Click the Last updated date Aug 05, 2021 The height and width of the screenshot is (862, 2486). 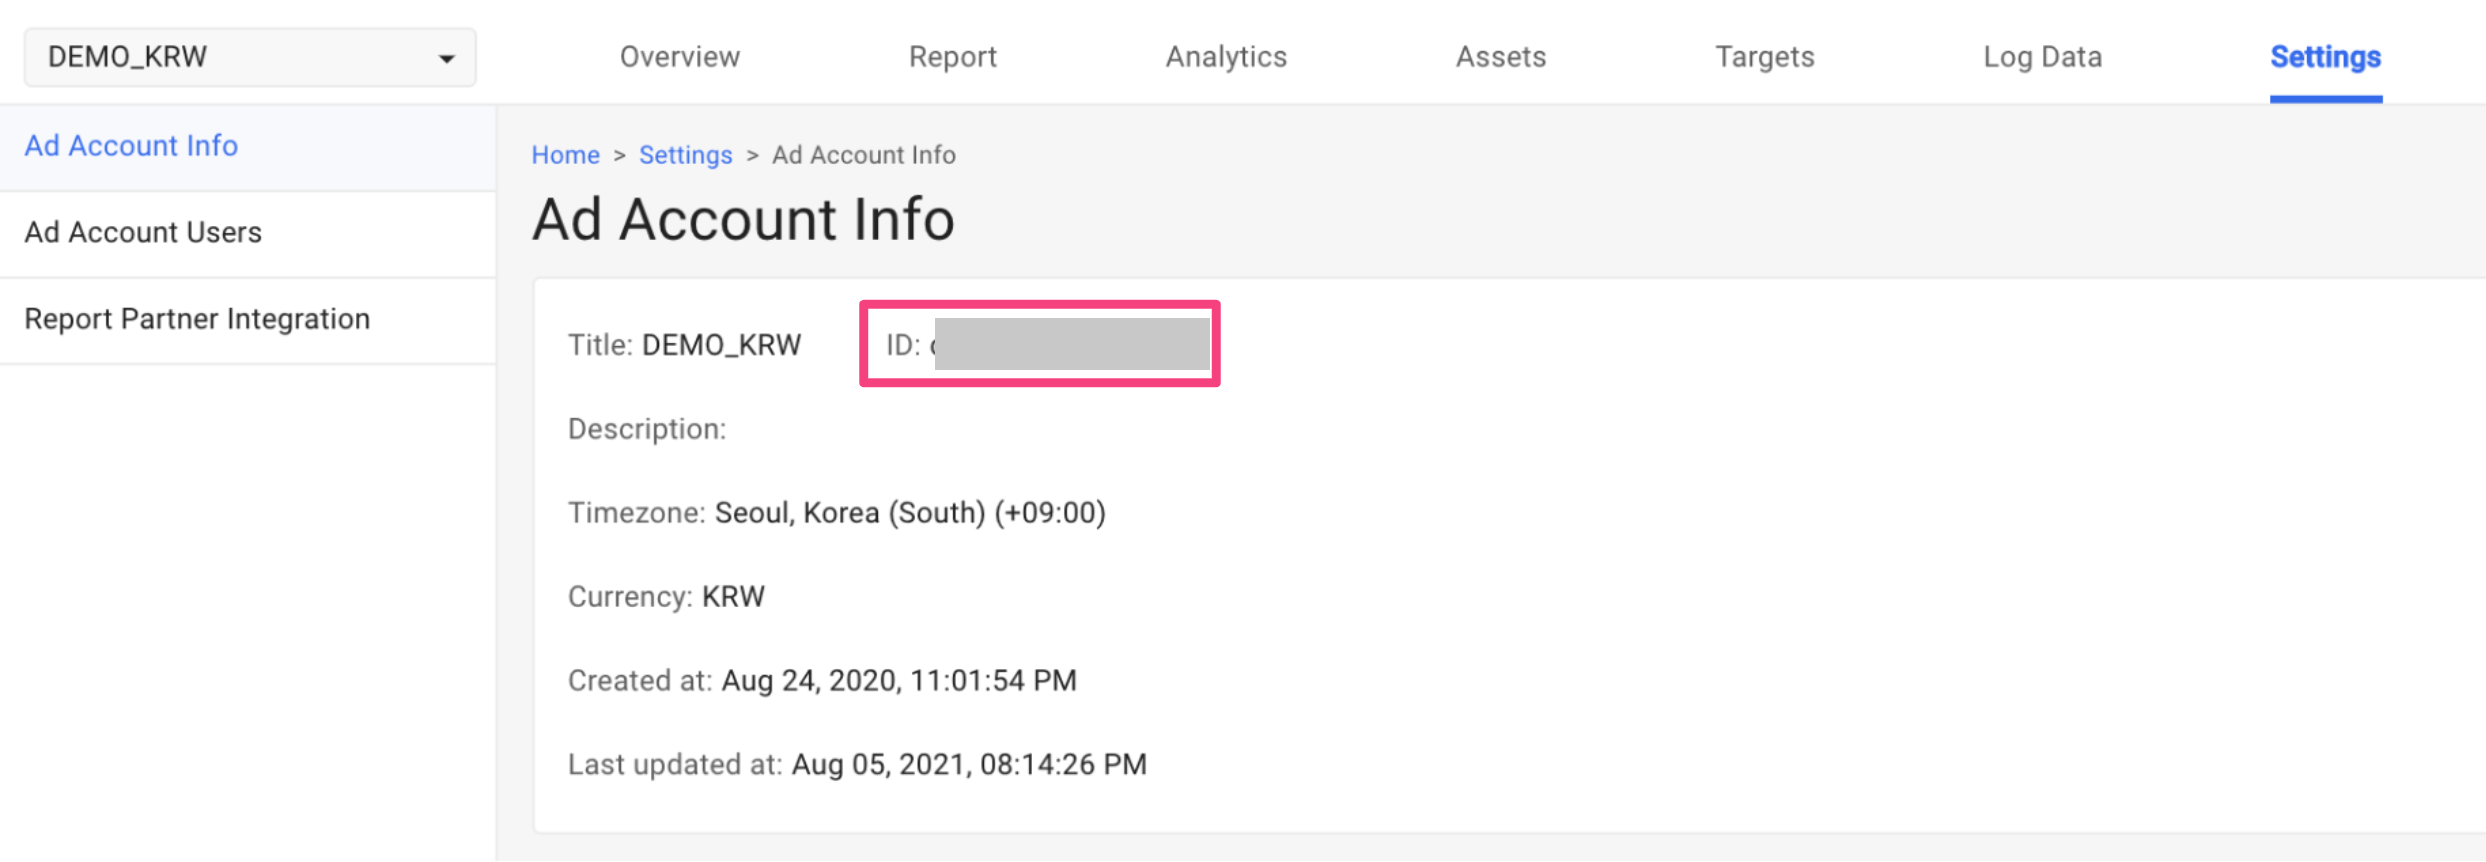tap(969, 765)
